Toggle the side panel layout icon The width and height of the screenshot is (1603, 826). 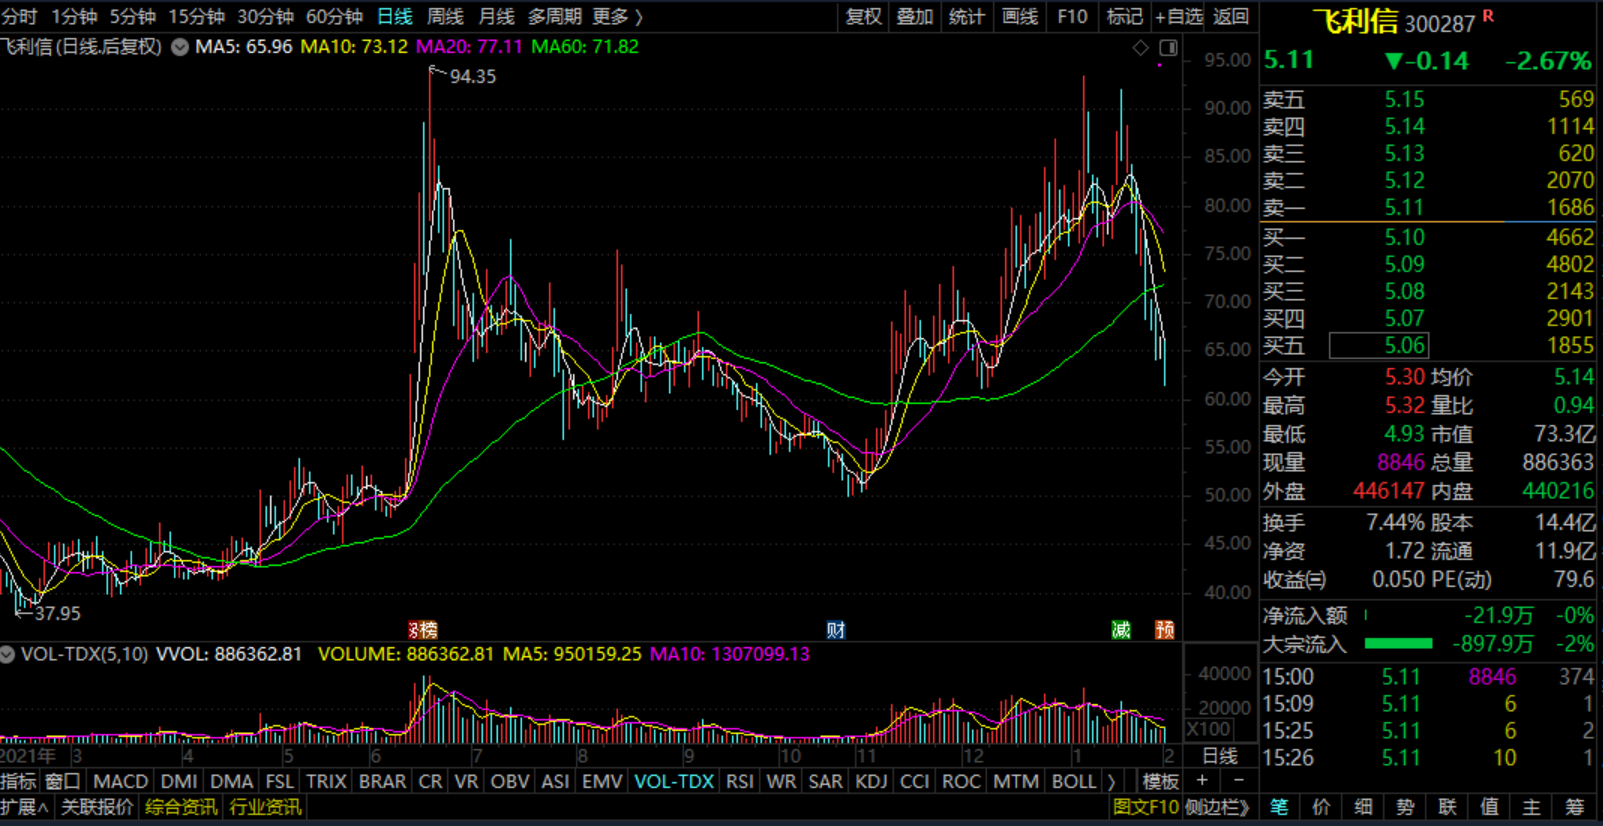1168,47
